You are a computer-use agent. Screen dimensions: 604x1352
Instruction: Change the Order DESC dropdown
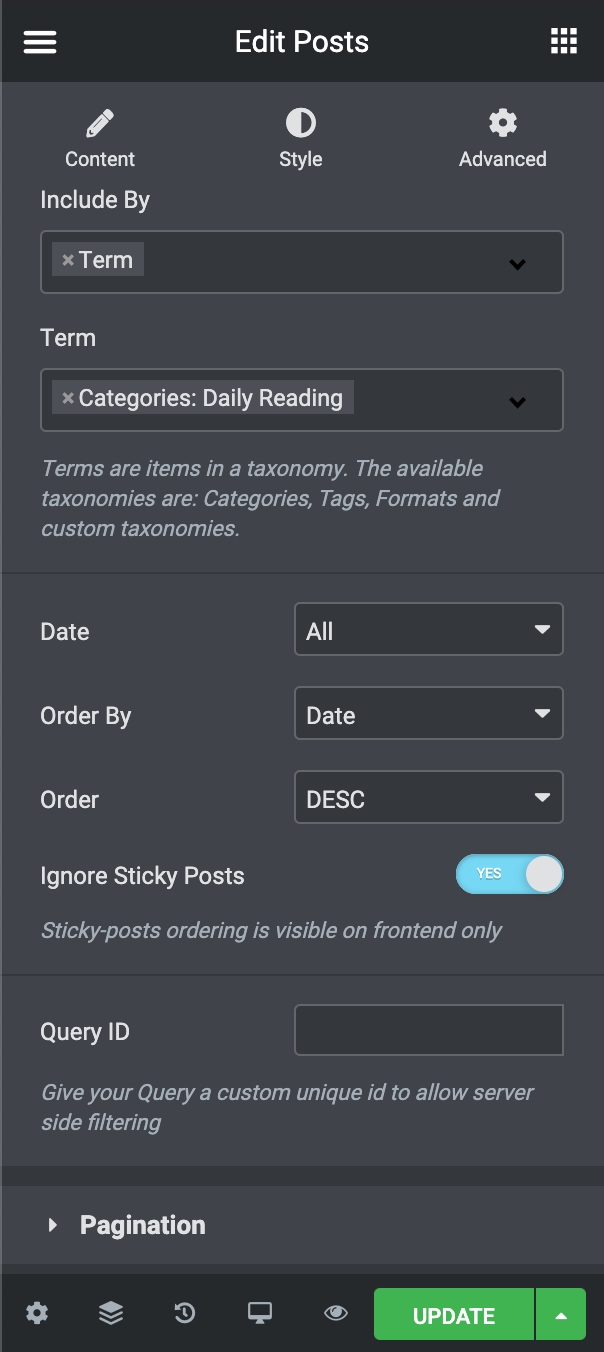428,798
